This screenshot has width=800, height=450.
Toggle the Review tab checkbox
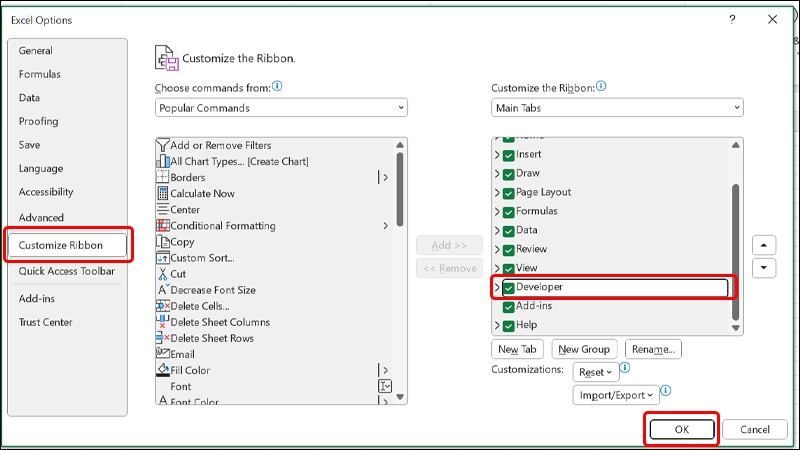point(509,250)
